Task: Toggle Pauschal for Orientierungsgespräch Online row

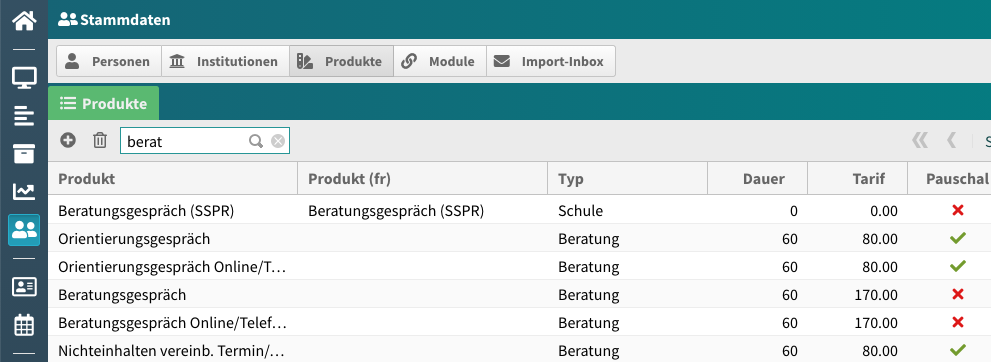Action: 958,266
